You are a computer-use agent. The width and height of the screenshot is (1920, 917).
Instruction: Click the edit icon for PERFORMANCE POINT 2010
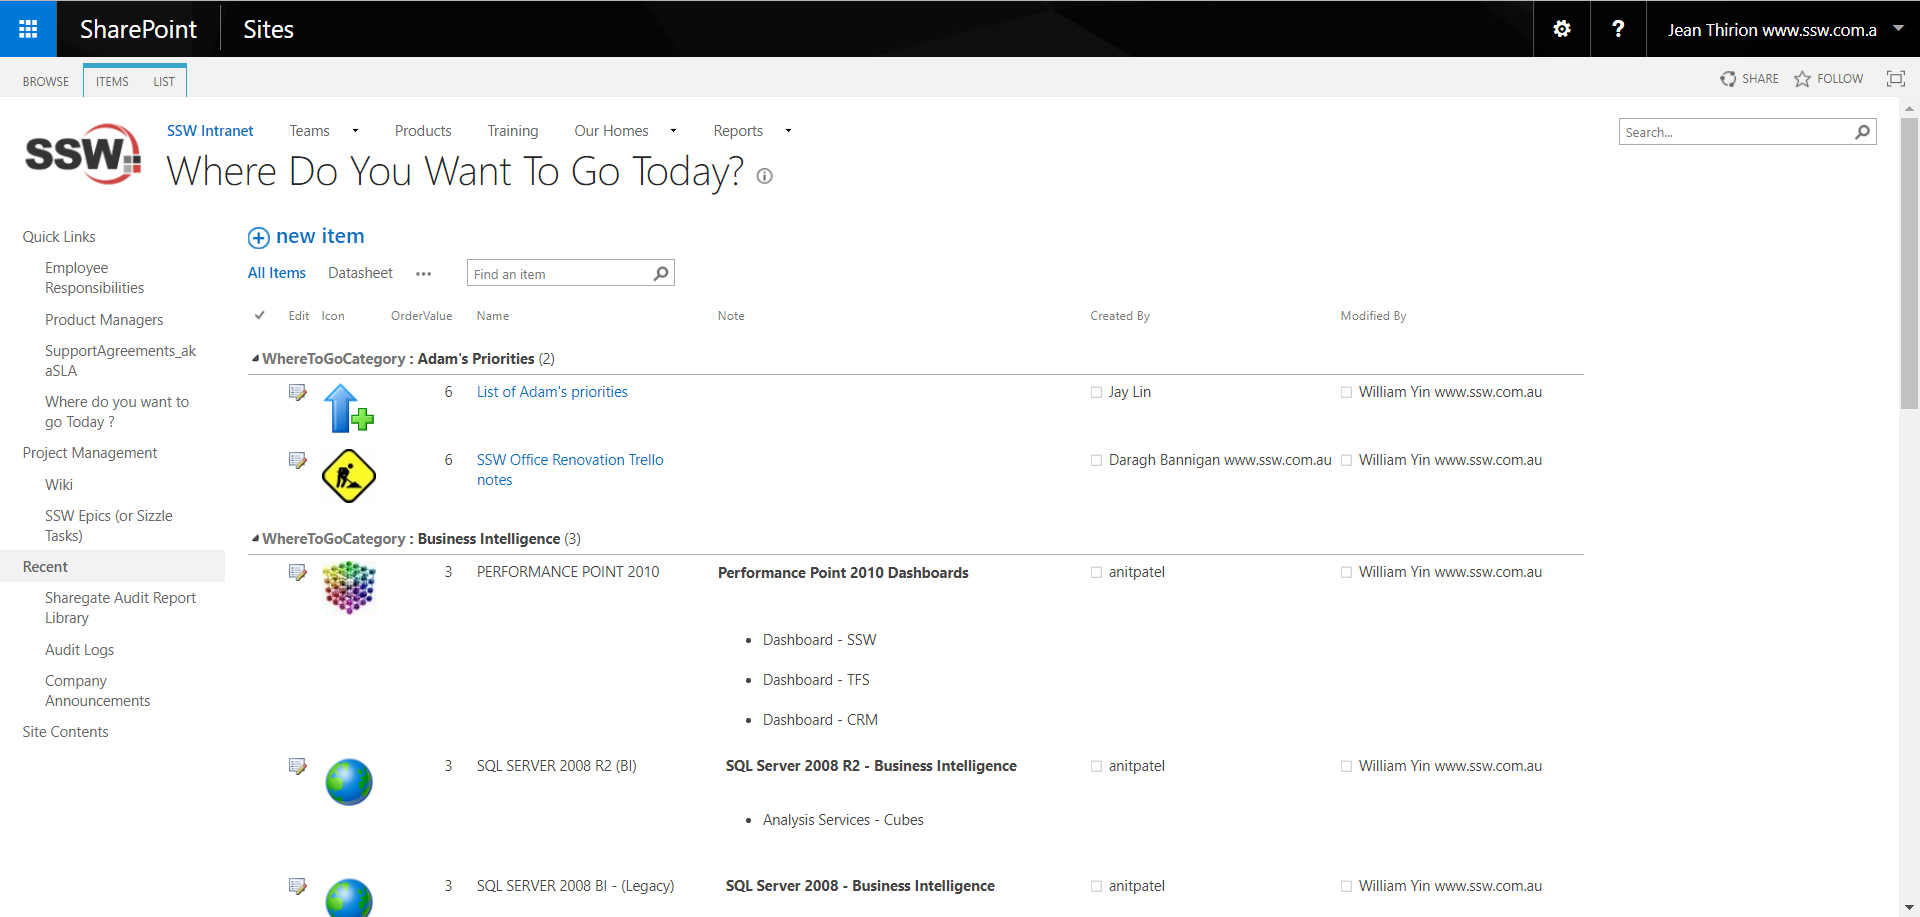(297, 572)
